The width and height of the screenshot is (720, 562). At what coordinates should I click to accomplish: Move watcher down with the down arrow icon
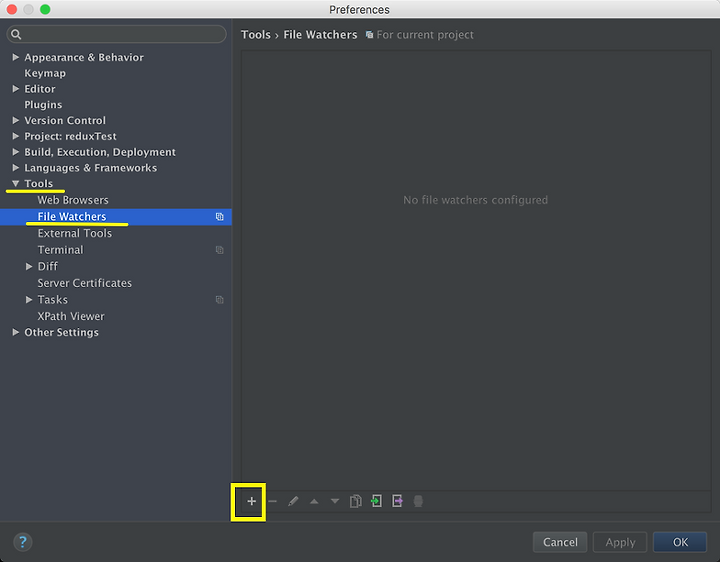[335, 501]
